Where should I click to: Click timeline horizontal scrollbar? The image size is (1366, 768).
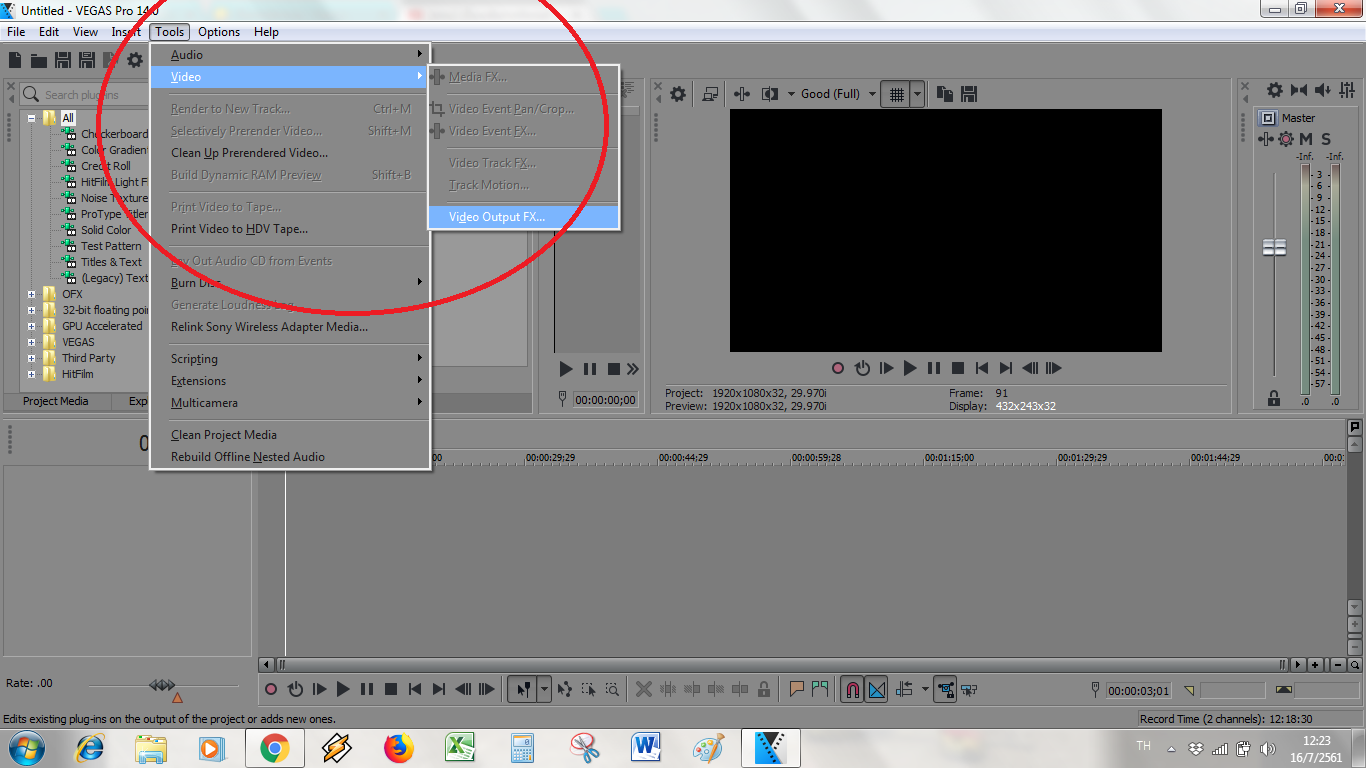[781, 664]
